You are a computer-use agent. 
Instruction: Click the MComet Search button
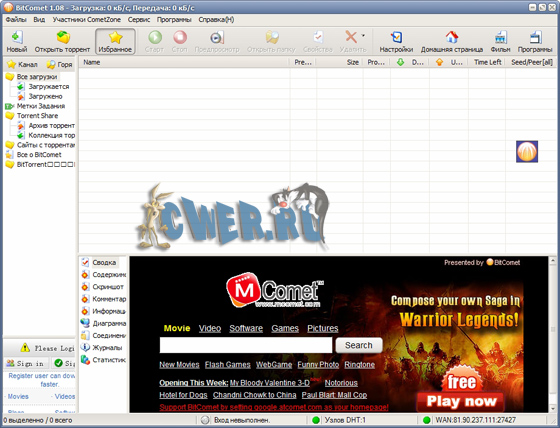coord(359,345)
